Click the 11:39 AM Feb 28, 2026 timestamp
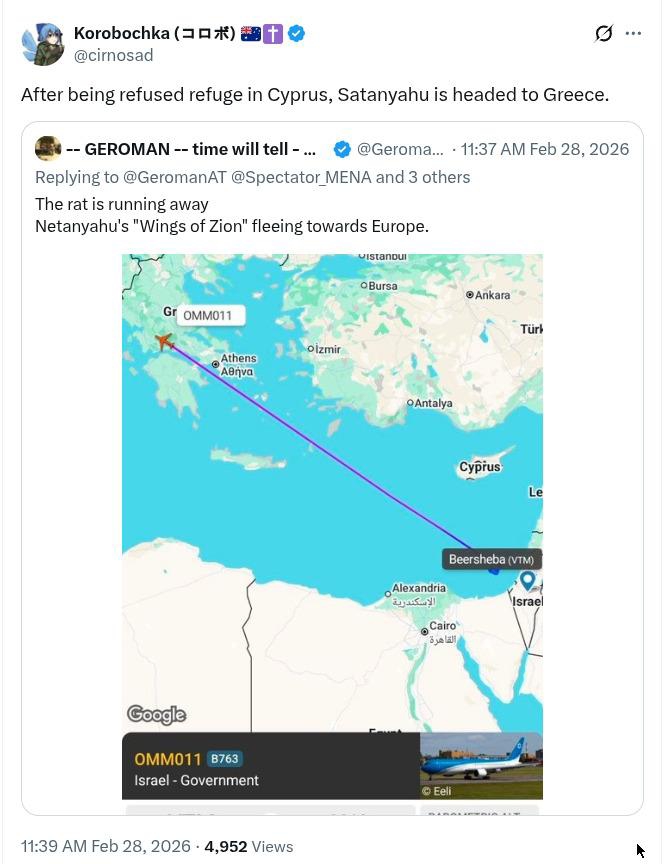This screenshot has height=864, width=672. tap(105, 846)
